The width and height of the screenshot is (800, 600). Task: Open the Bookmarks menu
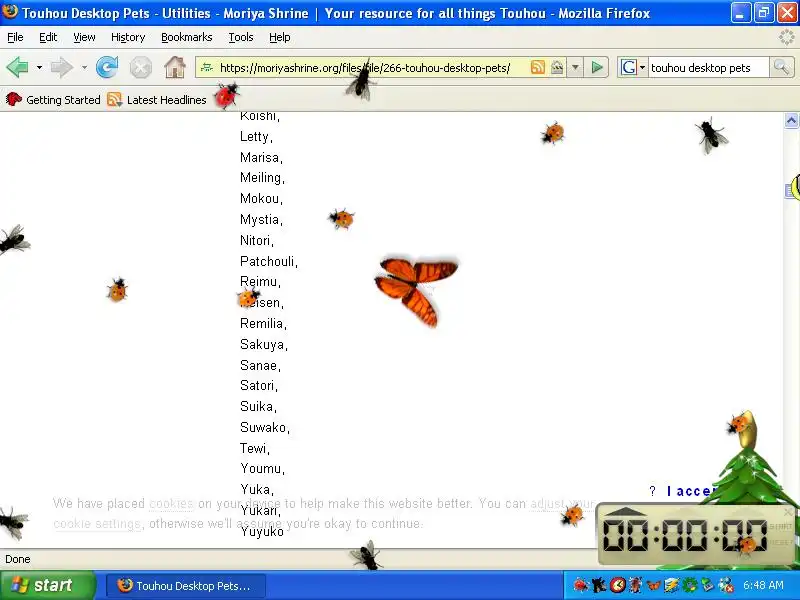[x=186, y=37]
